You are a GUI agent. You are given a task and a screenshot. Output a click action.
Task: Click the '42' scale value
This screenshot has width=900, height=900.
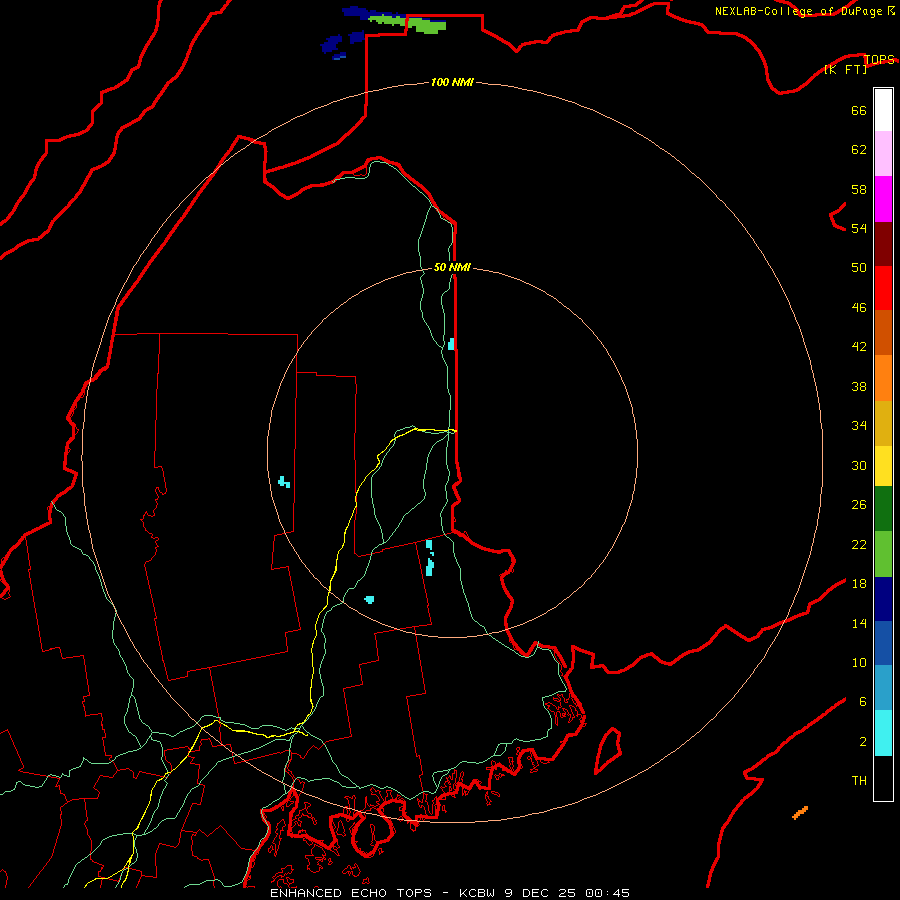pos(859,346)
